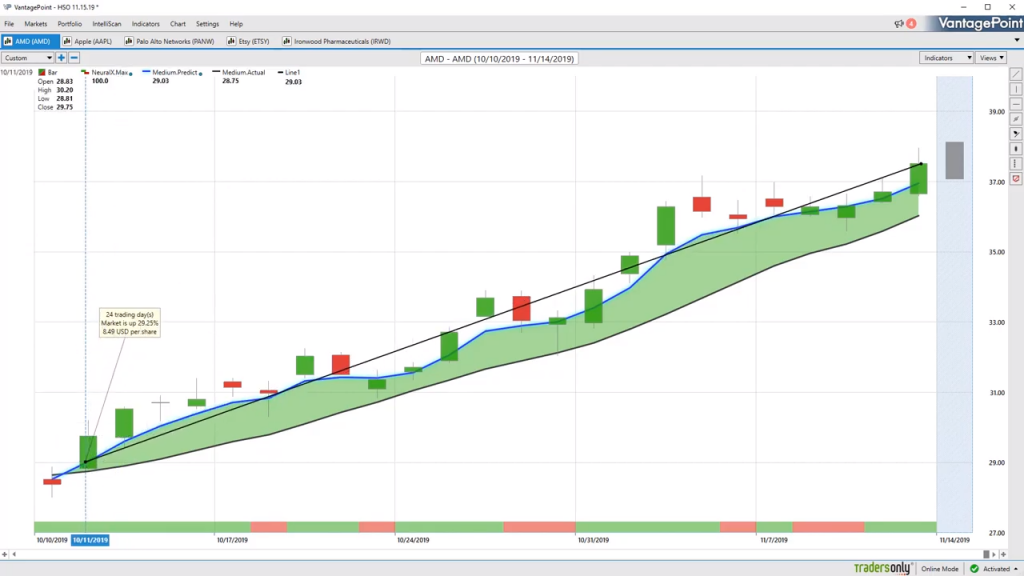
Task: Expand the Indicators dropdown
Action: pos(946,58)
